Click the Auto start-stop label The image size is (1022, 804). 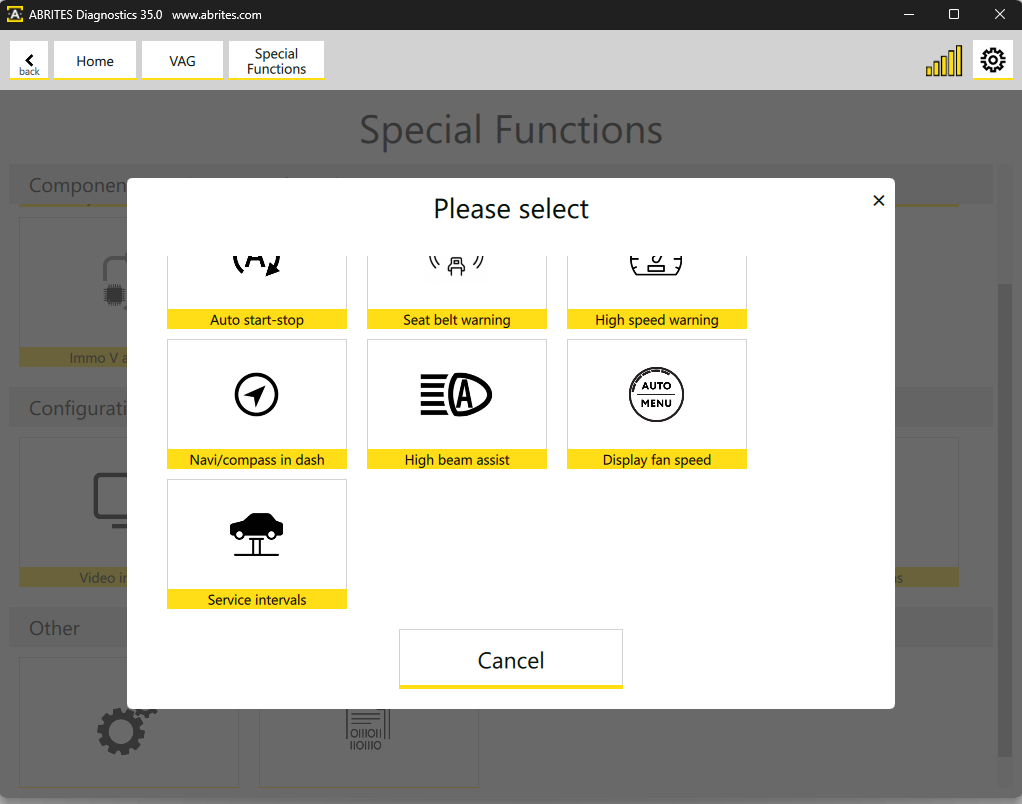pyautogui.click(x=257, y=319)
